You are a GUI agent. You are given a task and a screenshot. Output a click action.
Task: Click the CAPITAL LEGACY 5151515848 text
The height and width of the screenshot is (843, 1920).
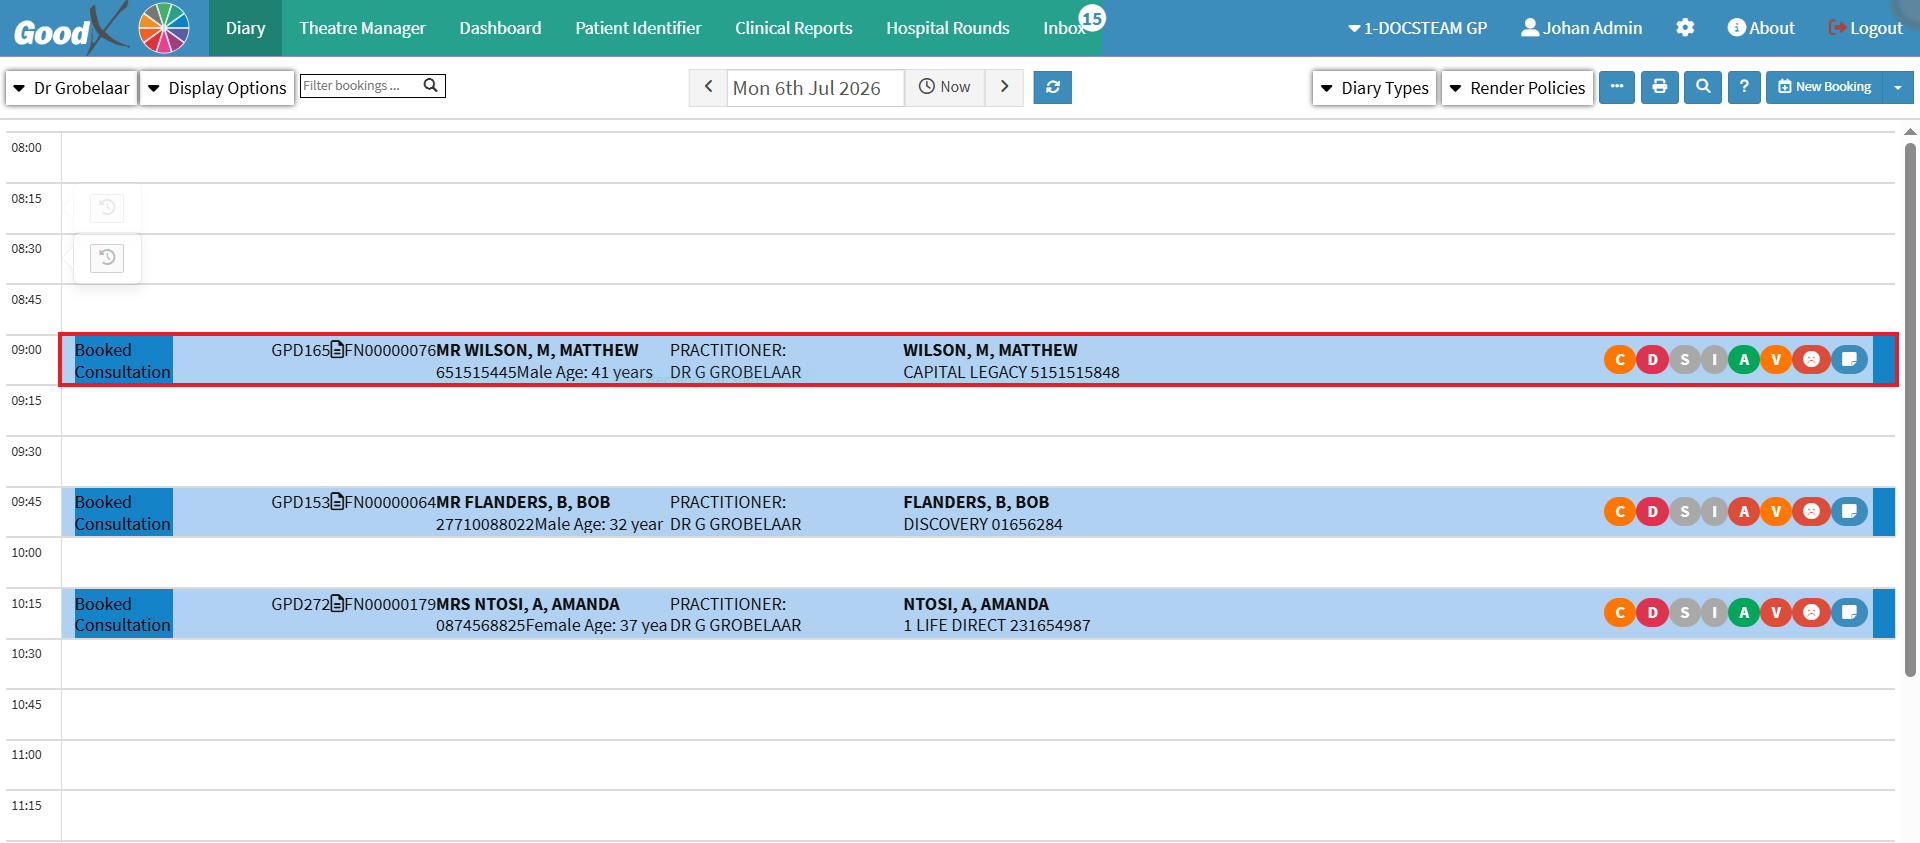[x=1011, y=372]
